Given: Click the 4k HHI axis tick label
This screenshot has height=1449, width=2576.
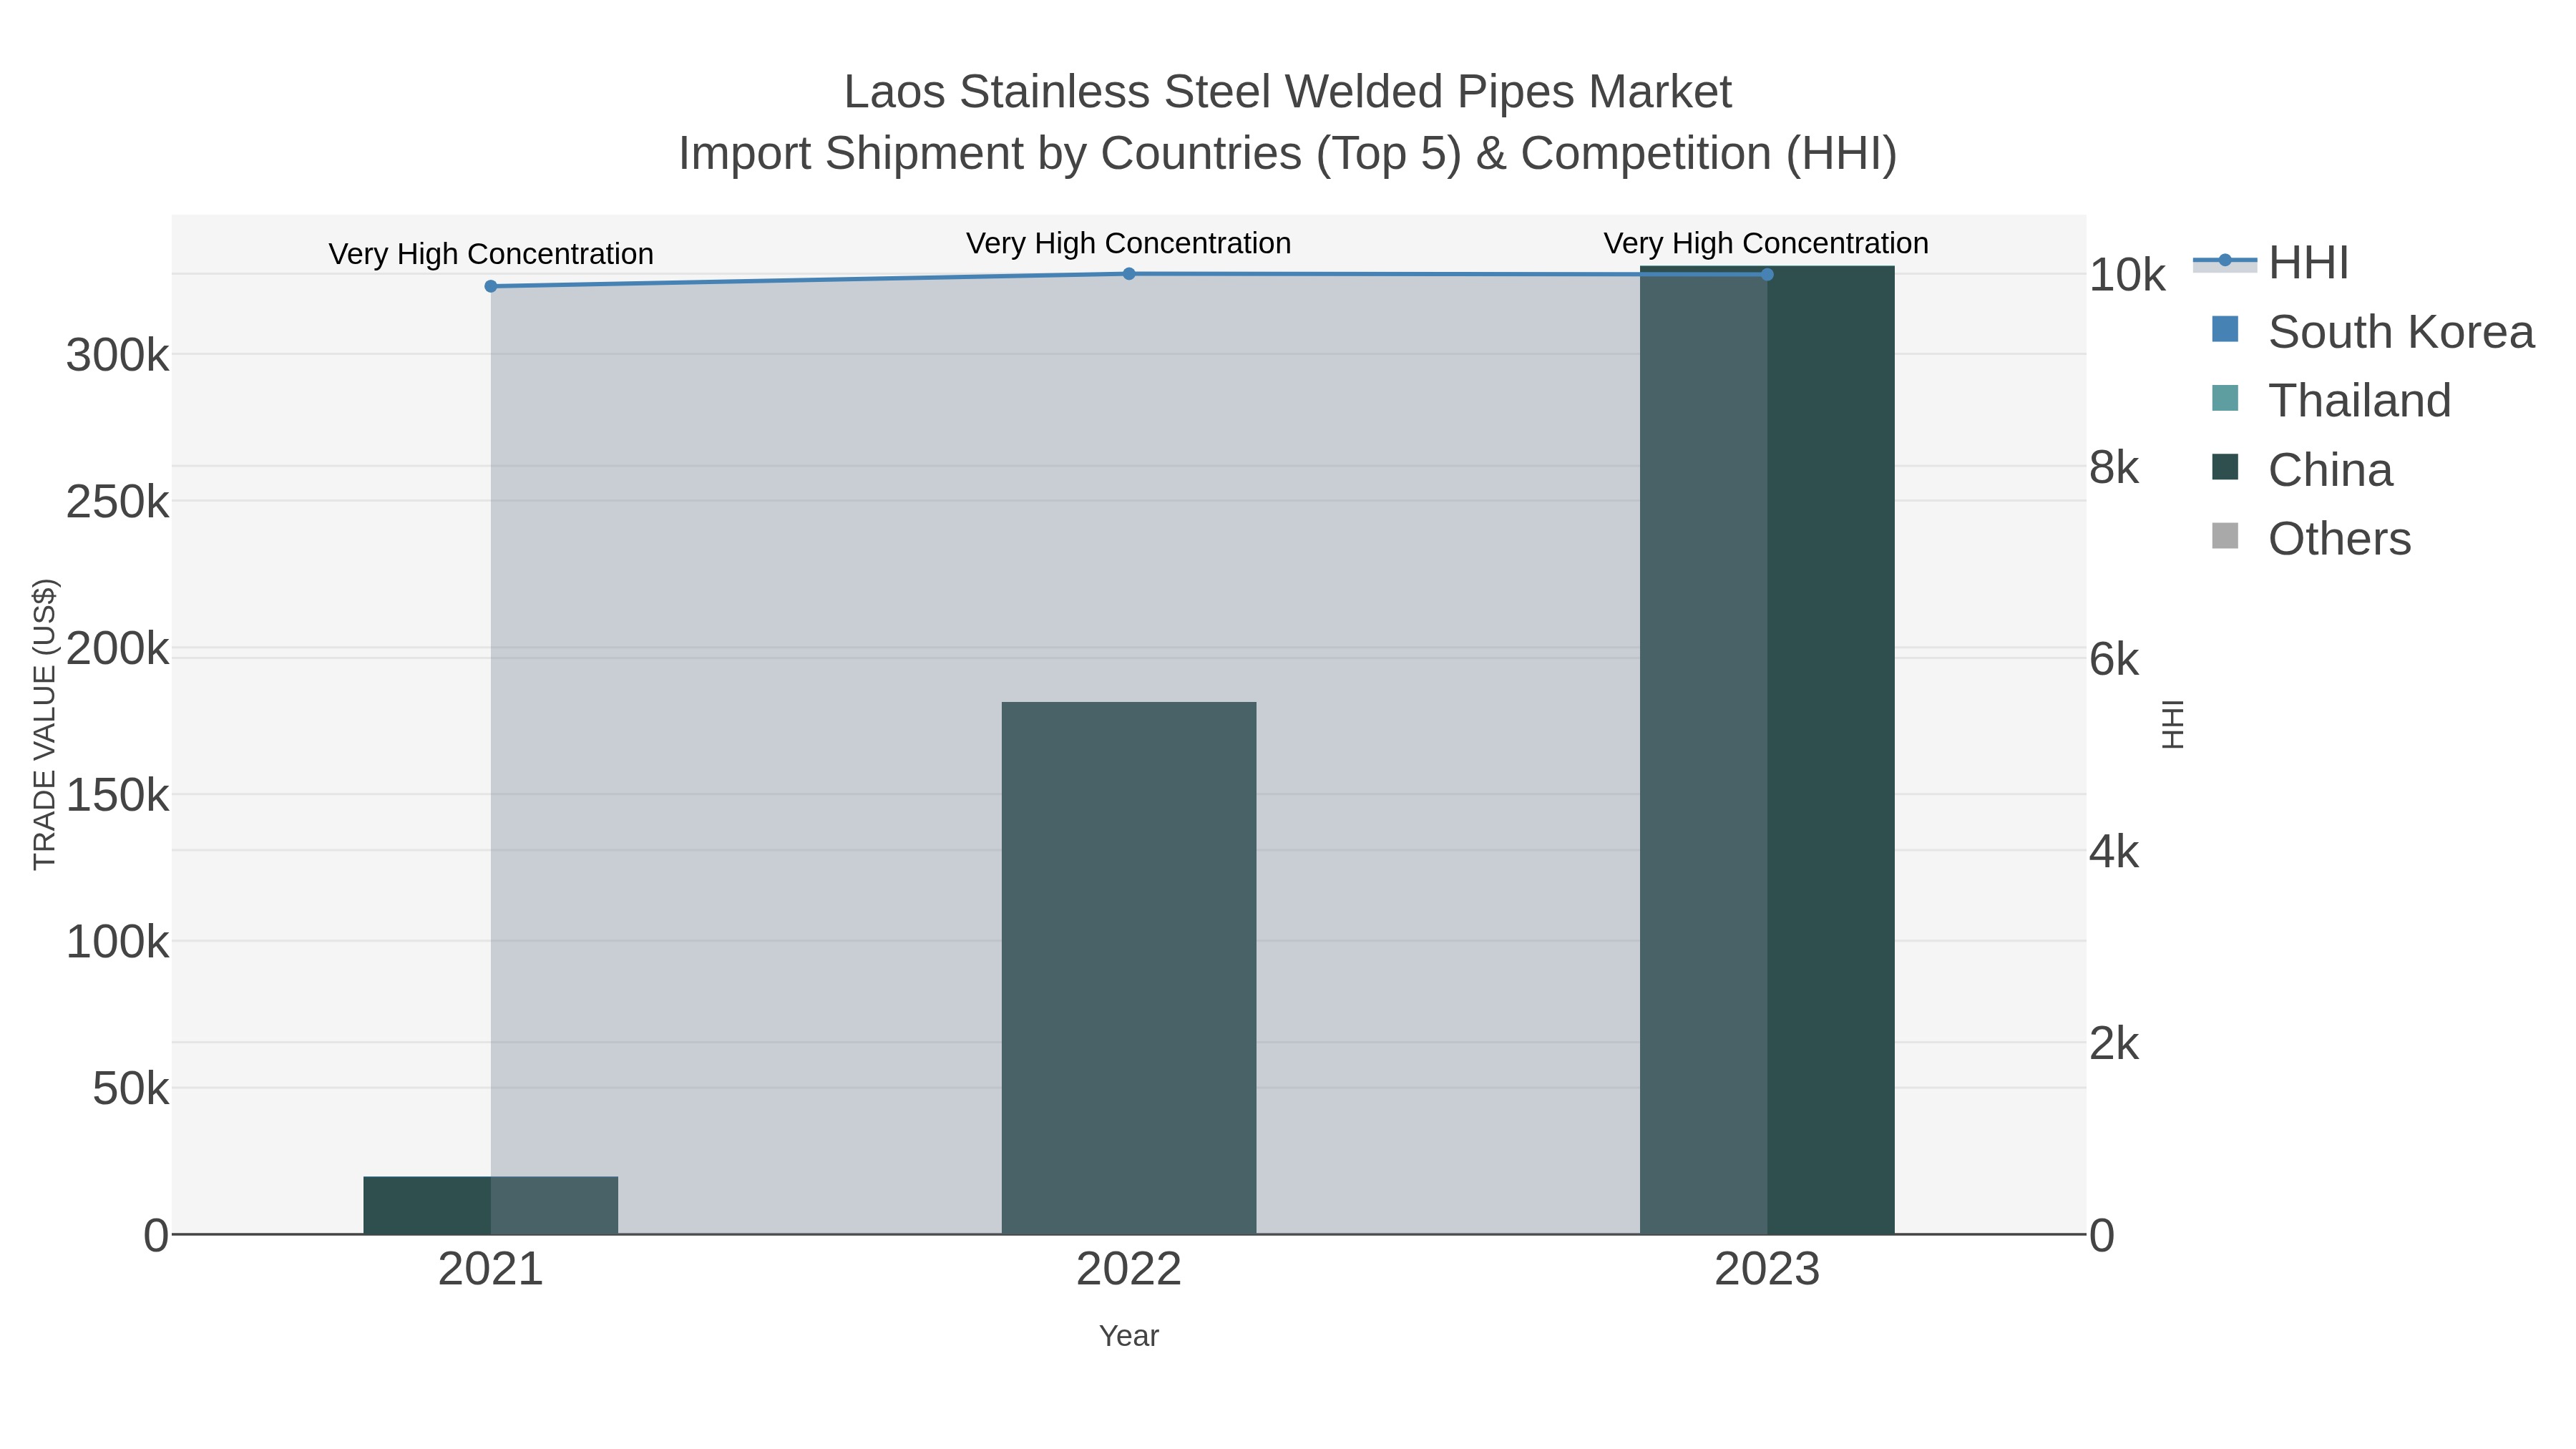Looking at the screenshot, I should coord(2114,852).
